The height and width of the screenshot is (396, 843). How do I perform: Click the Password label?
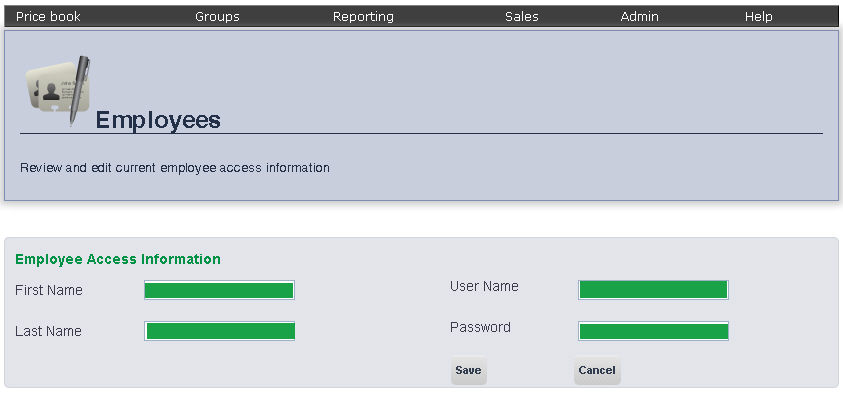[x=480, y=327]
